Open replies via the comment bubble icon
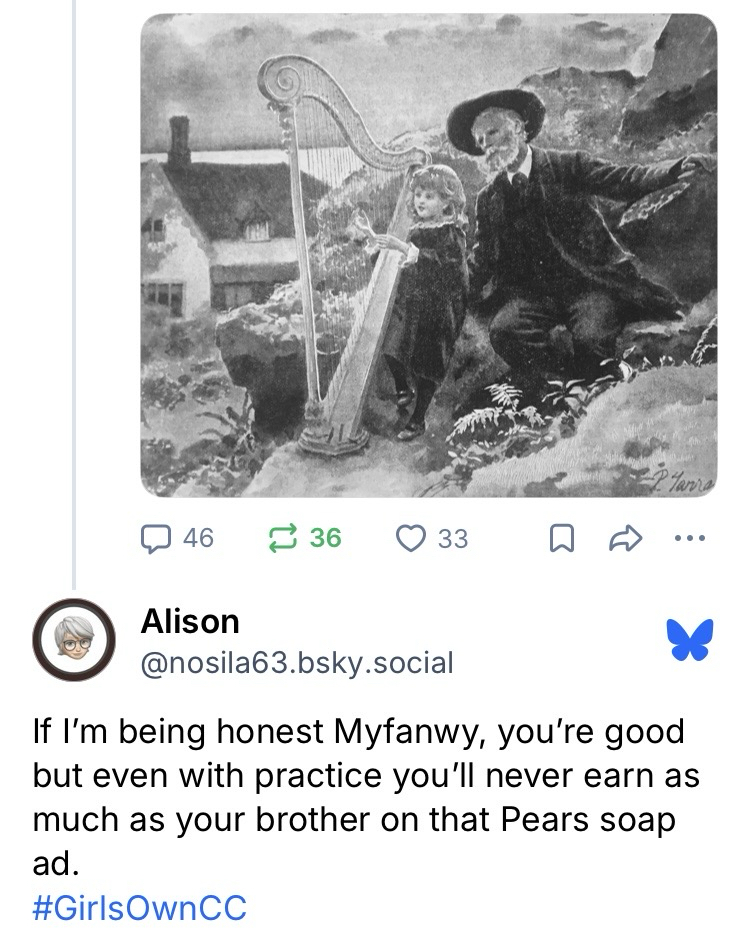 click(x=155, y=538)
